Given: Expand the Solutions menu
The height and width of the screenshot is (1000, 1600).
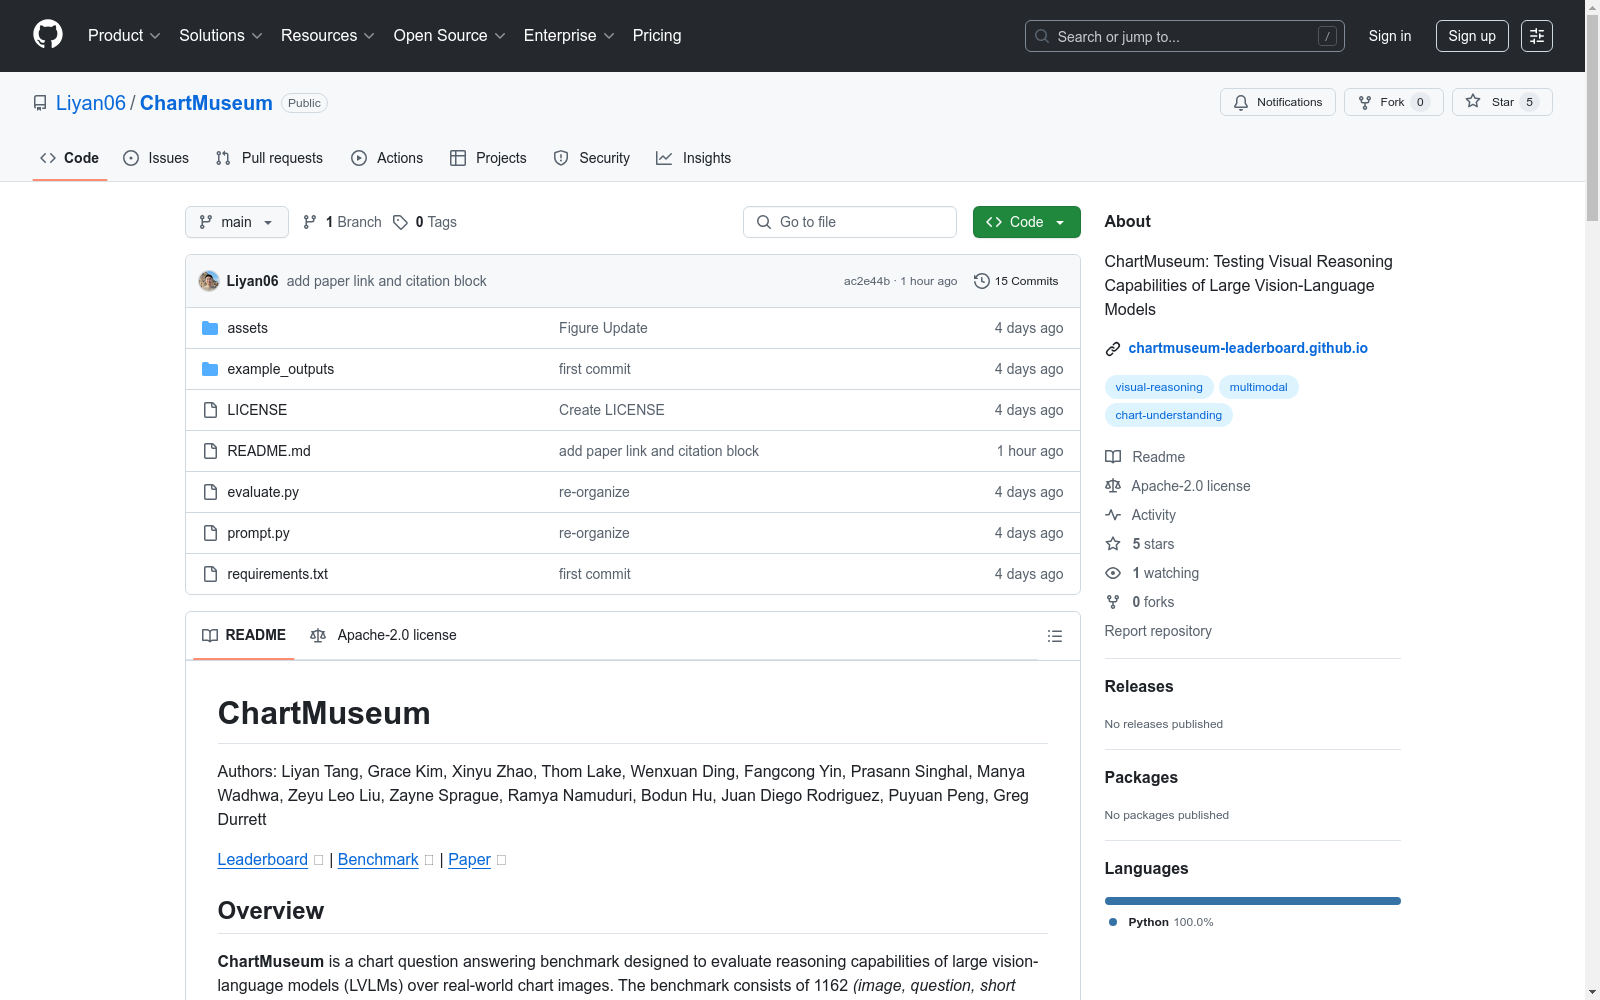Looking at the screenshot, I should click(221, 36).
